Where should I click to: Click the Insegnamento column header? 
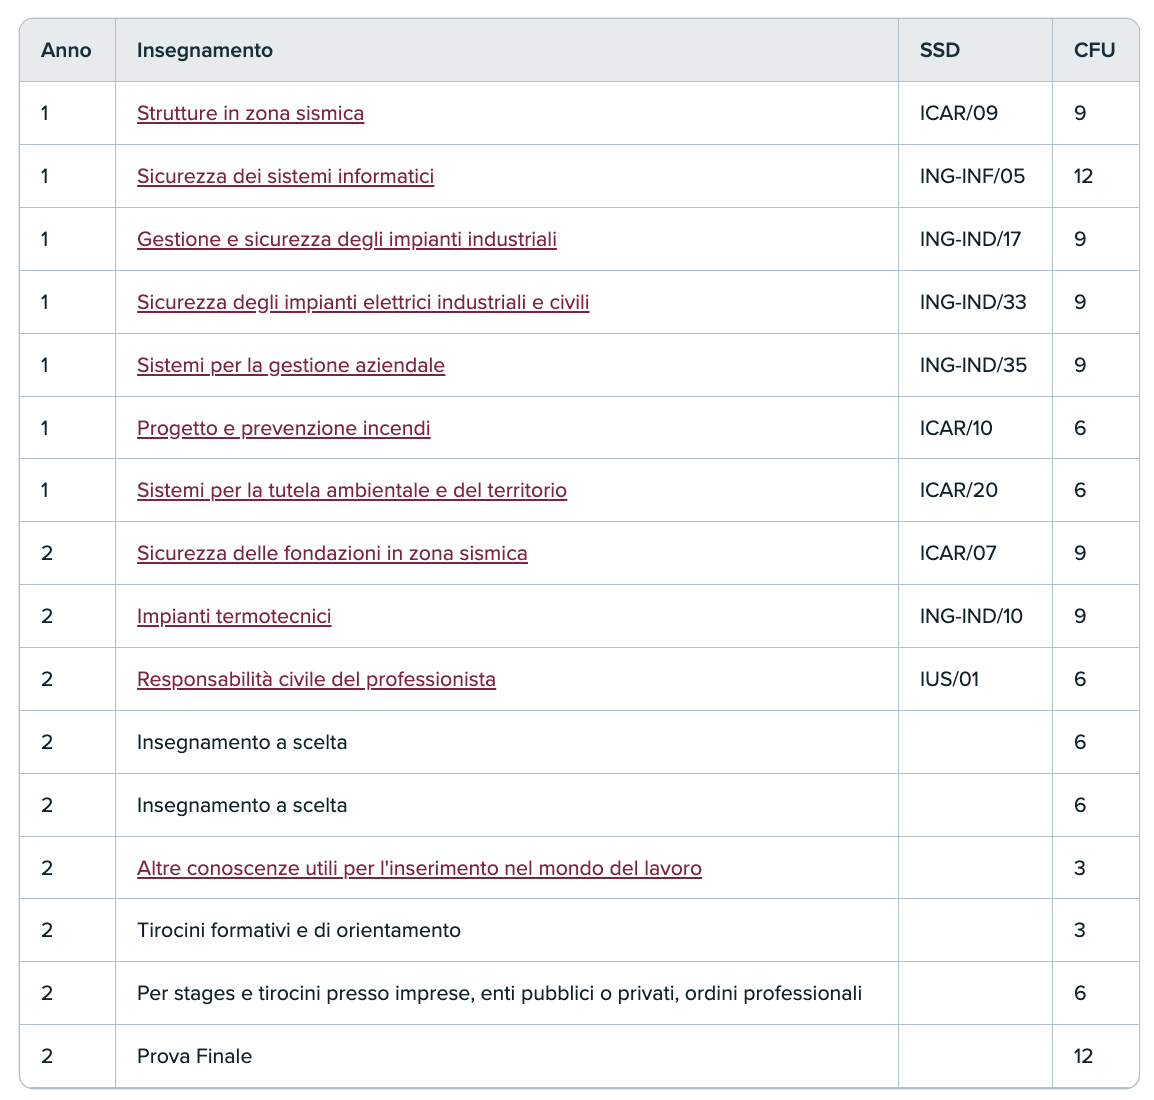coord(205,50)
